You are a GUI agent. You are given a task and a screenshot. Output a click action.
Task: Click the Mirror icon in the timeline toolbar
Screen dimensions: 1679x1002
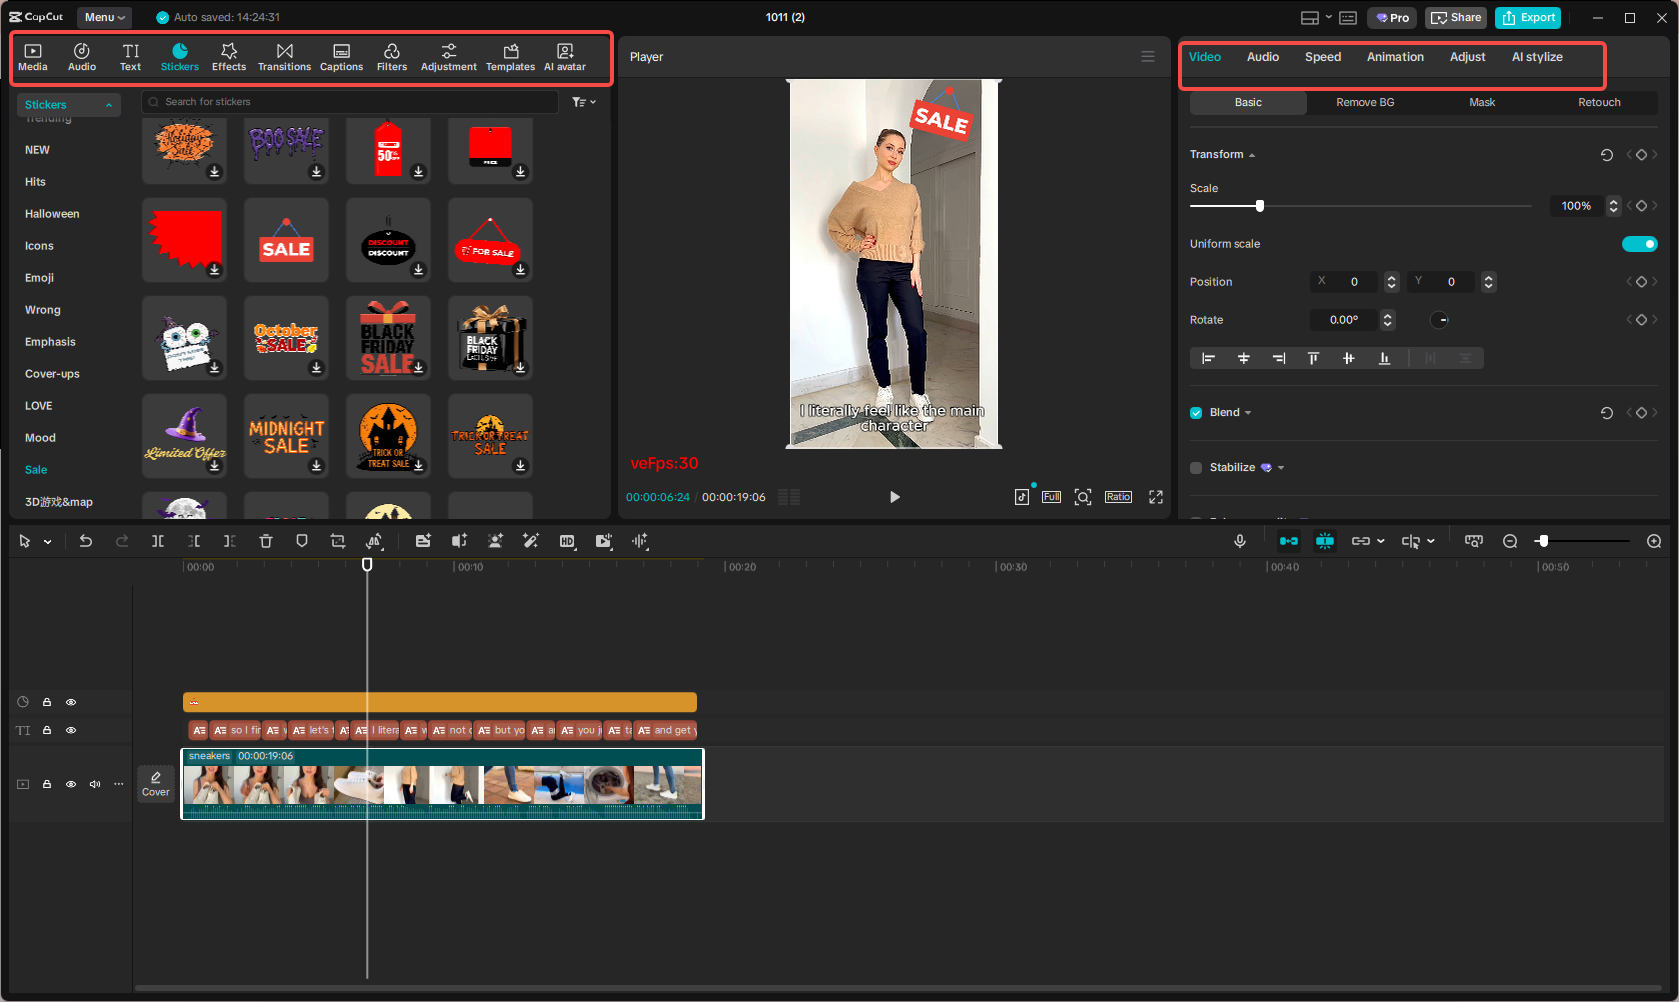375,541
